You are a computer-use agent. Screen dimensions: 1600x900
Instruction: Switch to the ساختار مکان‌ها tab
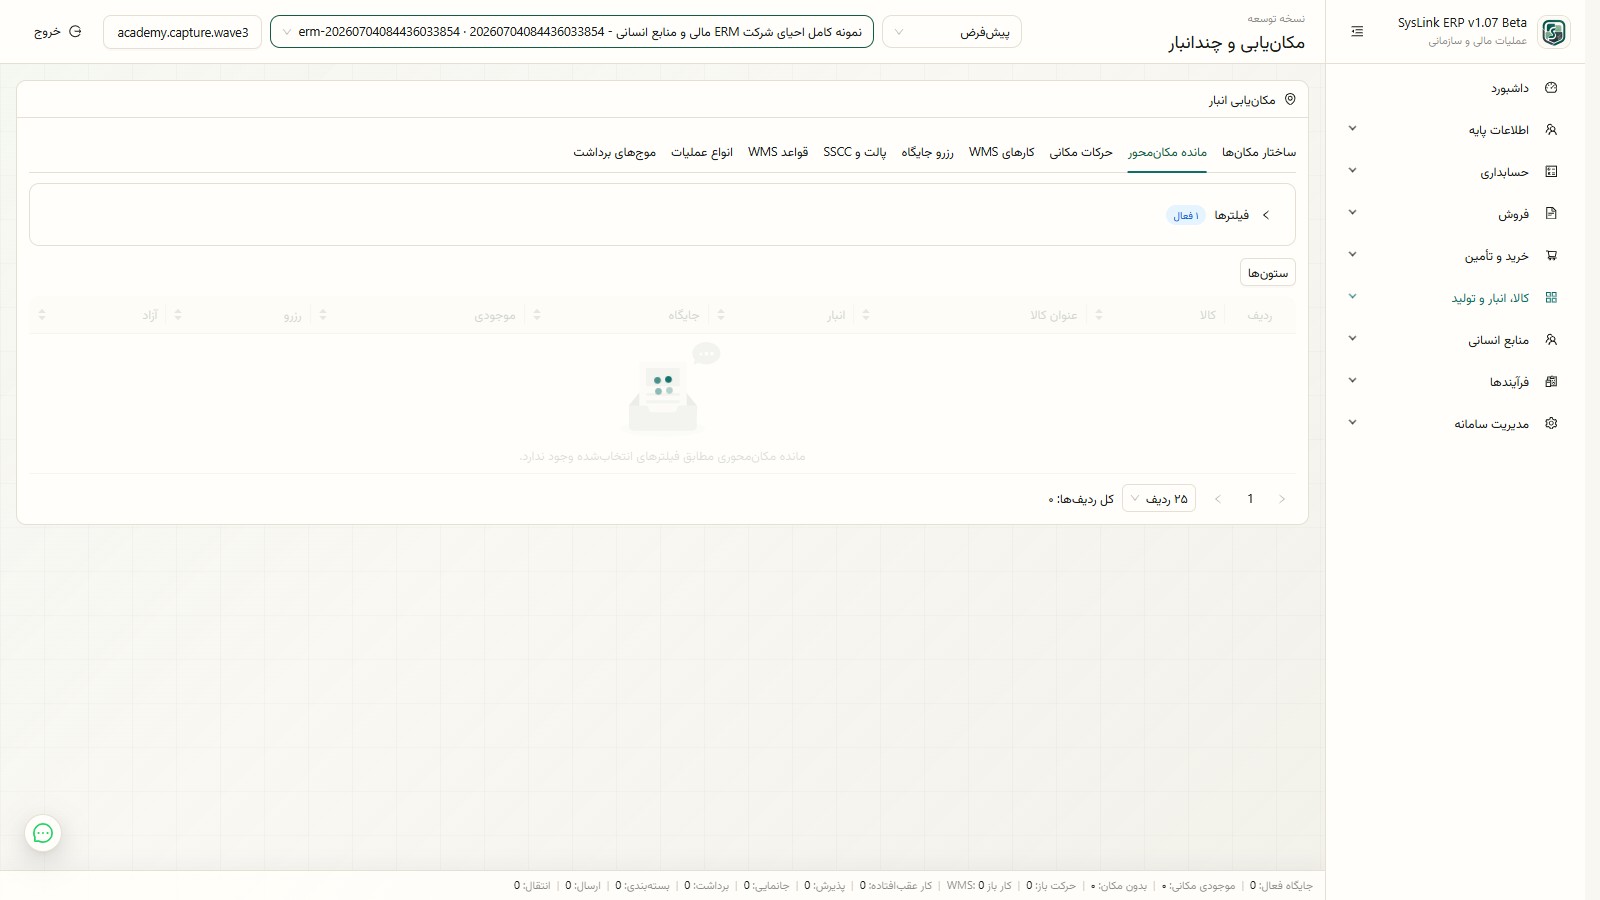click(1259, 152)
